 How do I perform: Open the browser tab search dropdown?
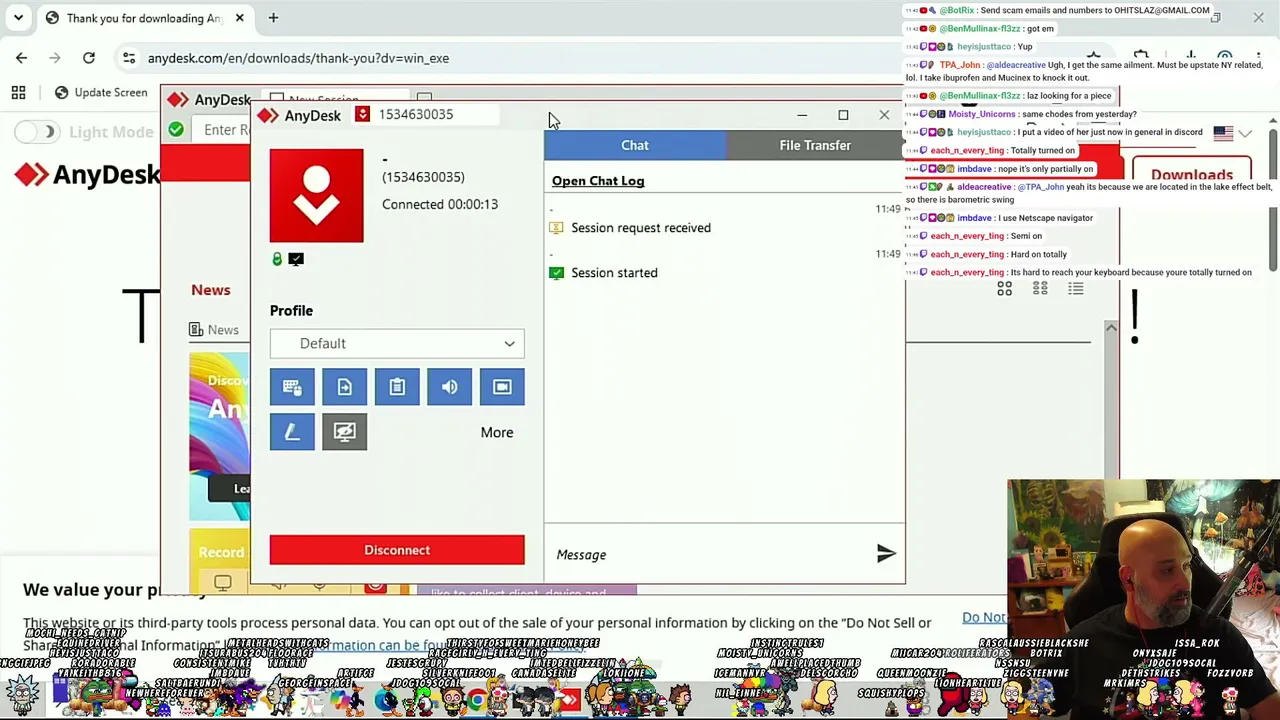click(18, 18)
